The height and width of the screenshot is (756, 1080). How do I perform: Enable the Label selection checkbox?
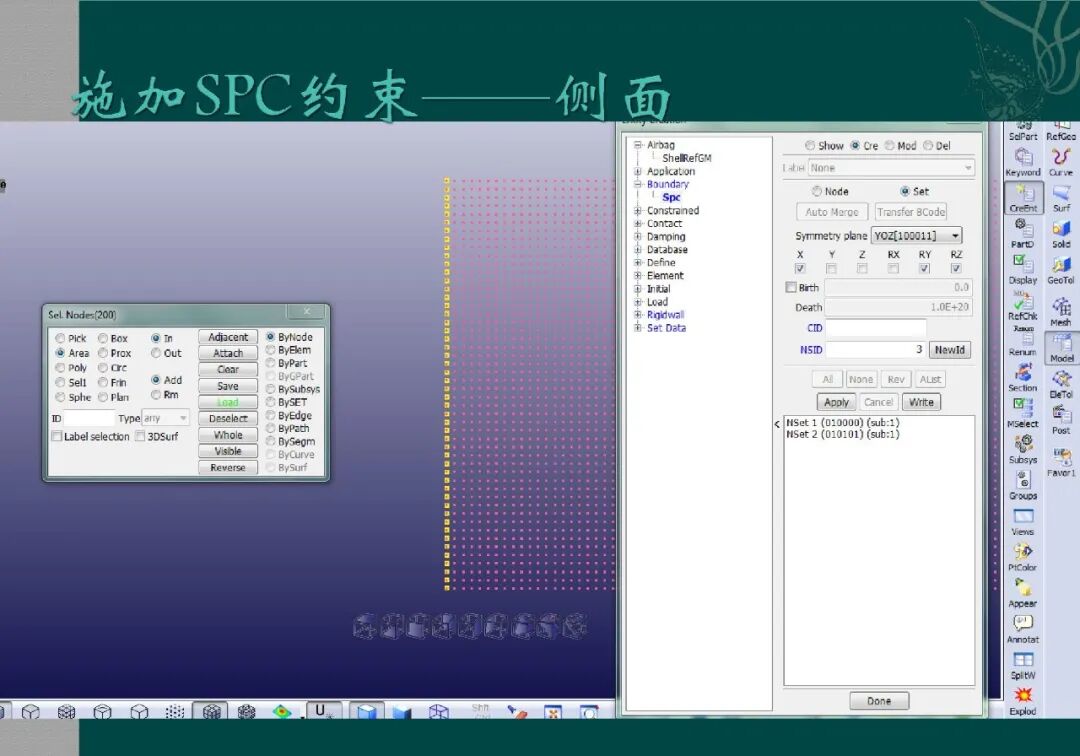pyautogui.click(x=57, y=437)
